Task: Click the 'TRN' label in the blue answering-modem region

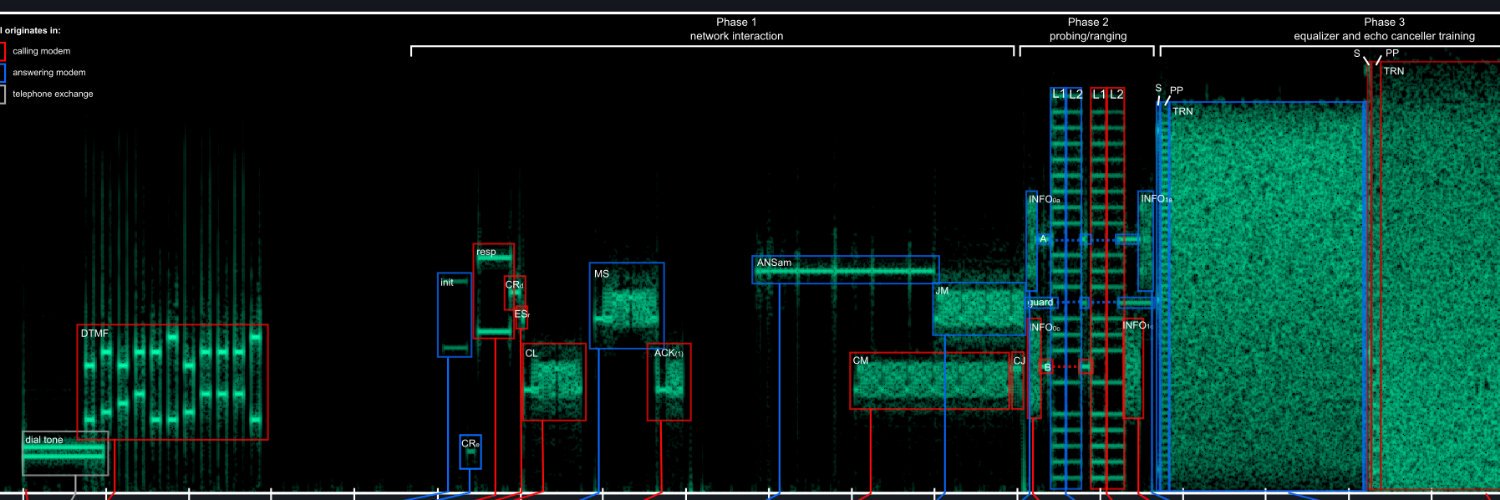Action: (1182, 111)
